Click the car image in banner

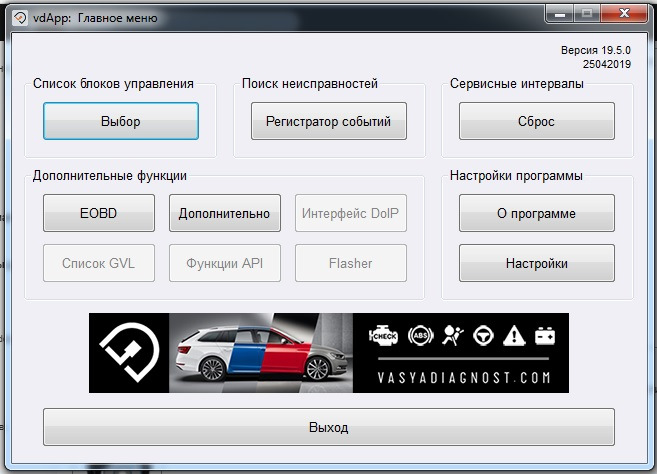pyautogui.click(x=261, y=353)
